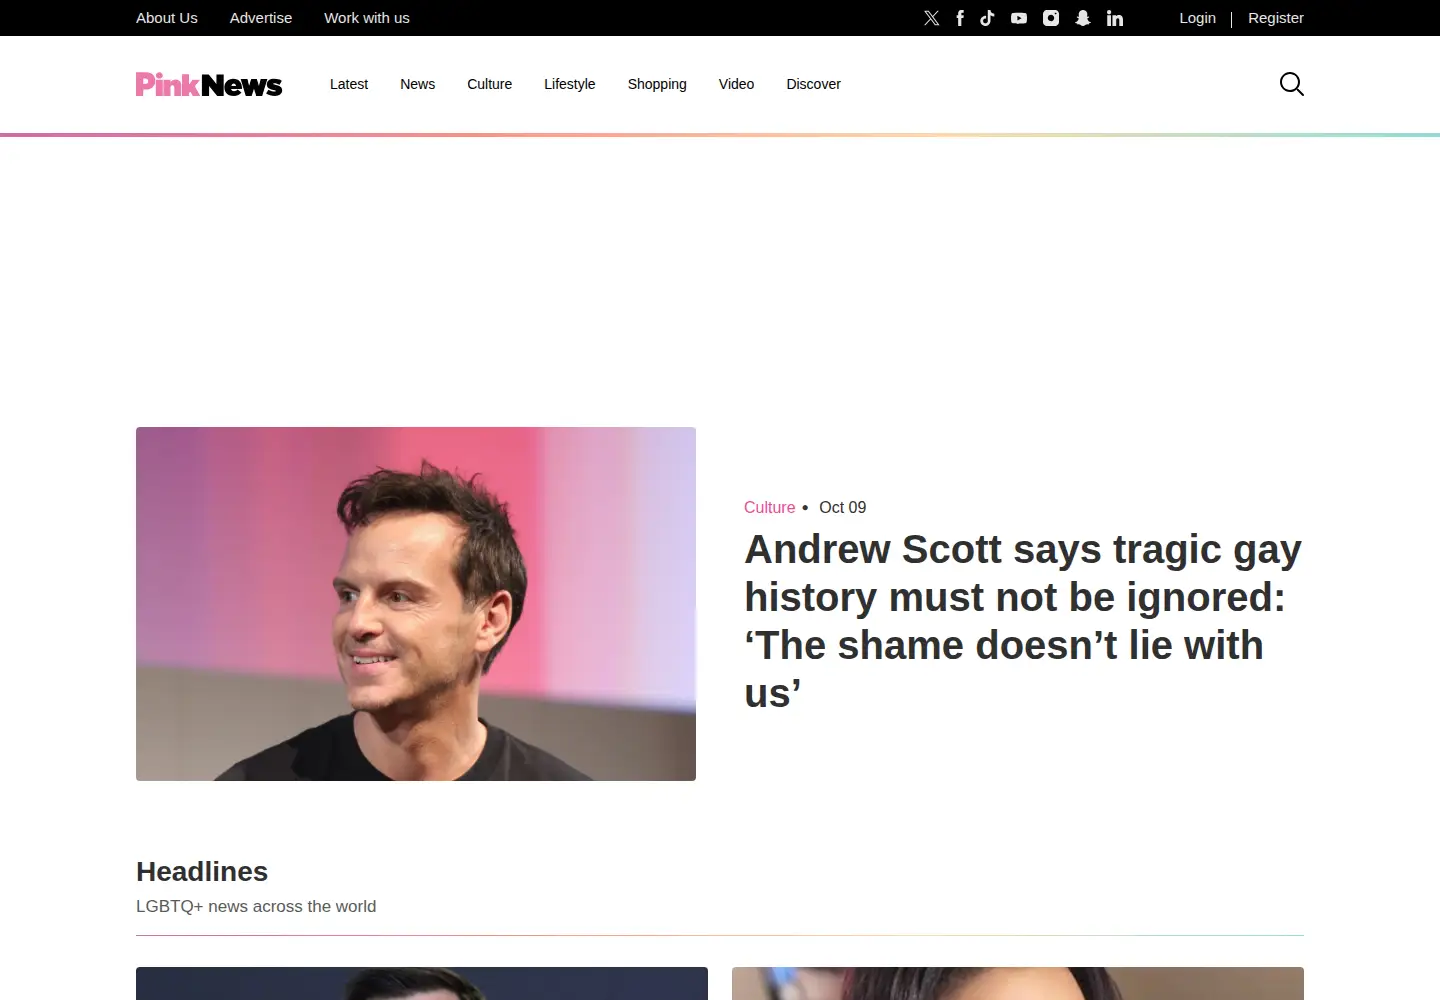This screenshot has width=1440, height=1000.
Task: Open the Andrew Scott featured photo
Action: (416, 604)
